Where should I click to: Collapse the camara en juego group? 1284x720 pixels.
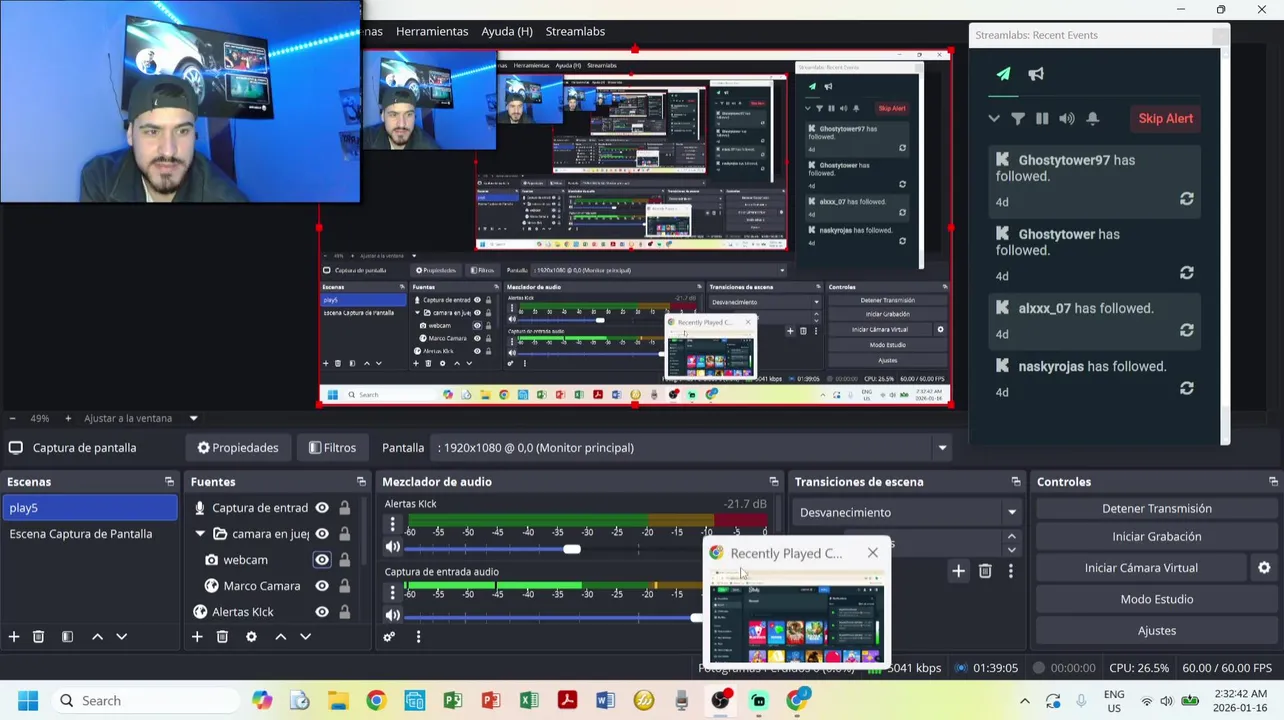click(200, 534)
